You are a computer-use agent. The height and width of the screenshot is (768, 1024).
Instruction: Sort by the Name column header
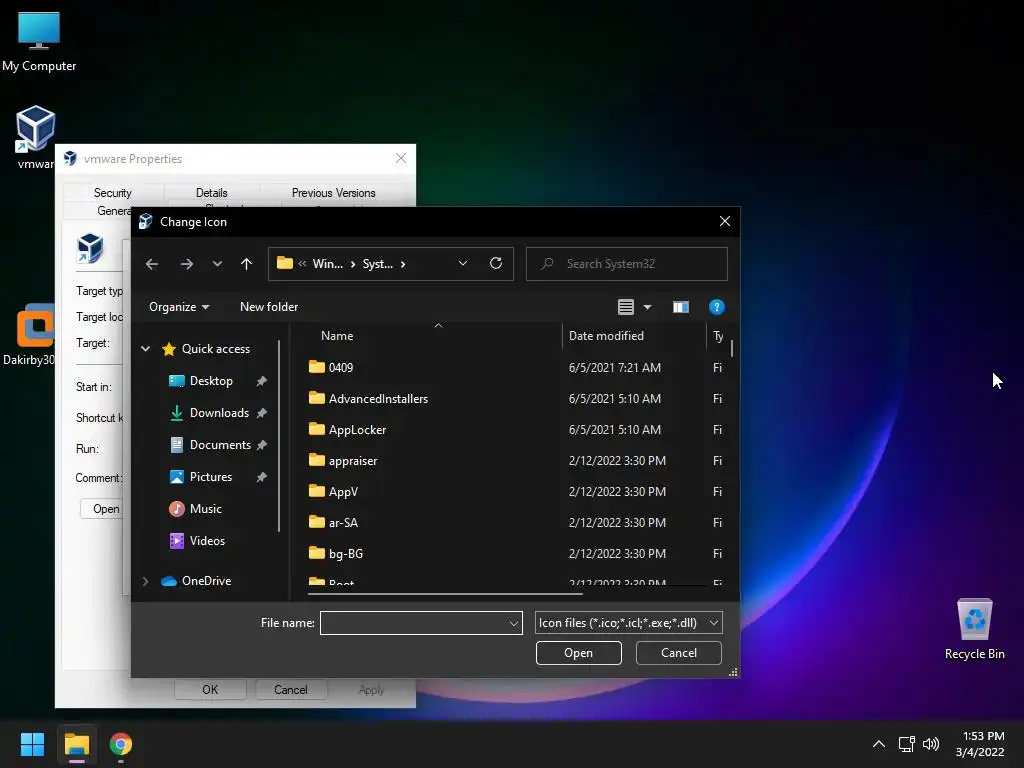(337, 336)
